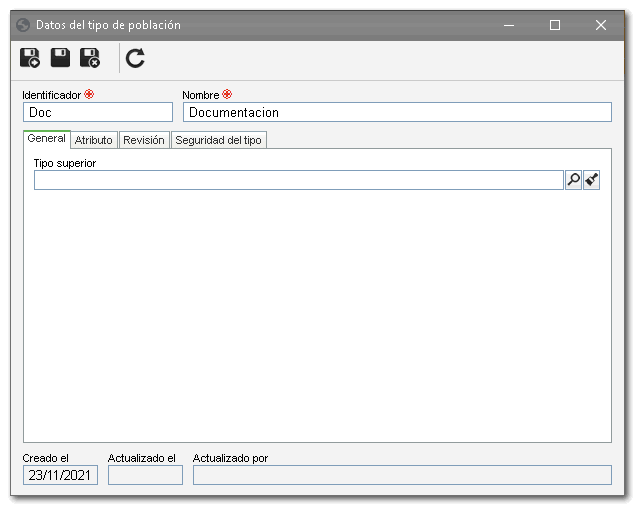
Task: Switch to the Atributo tab
Action: tap(94, 140)
